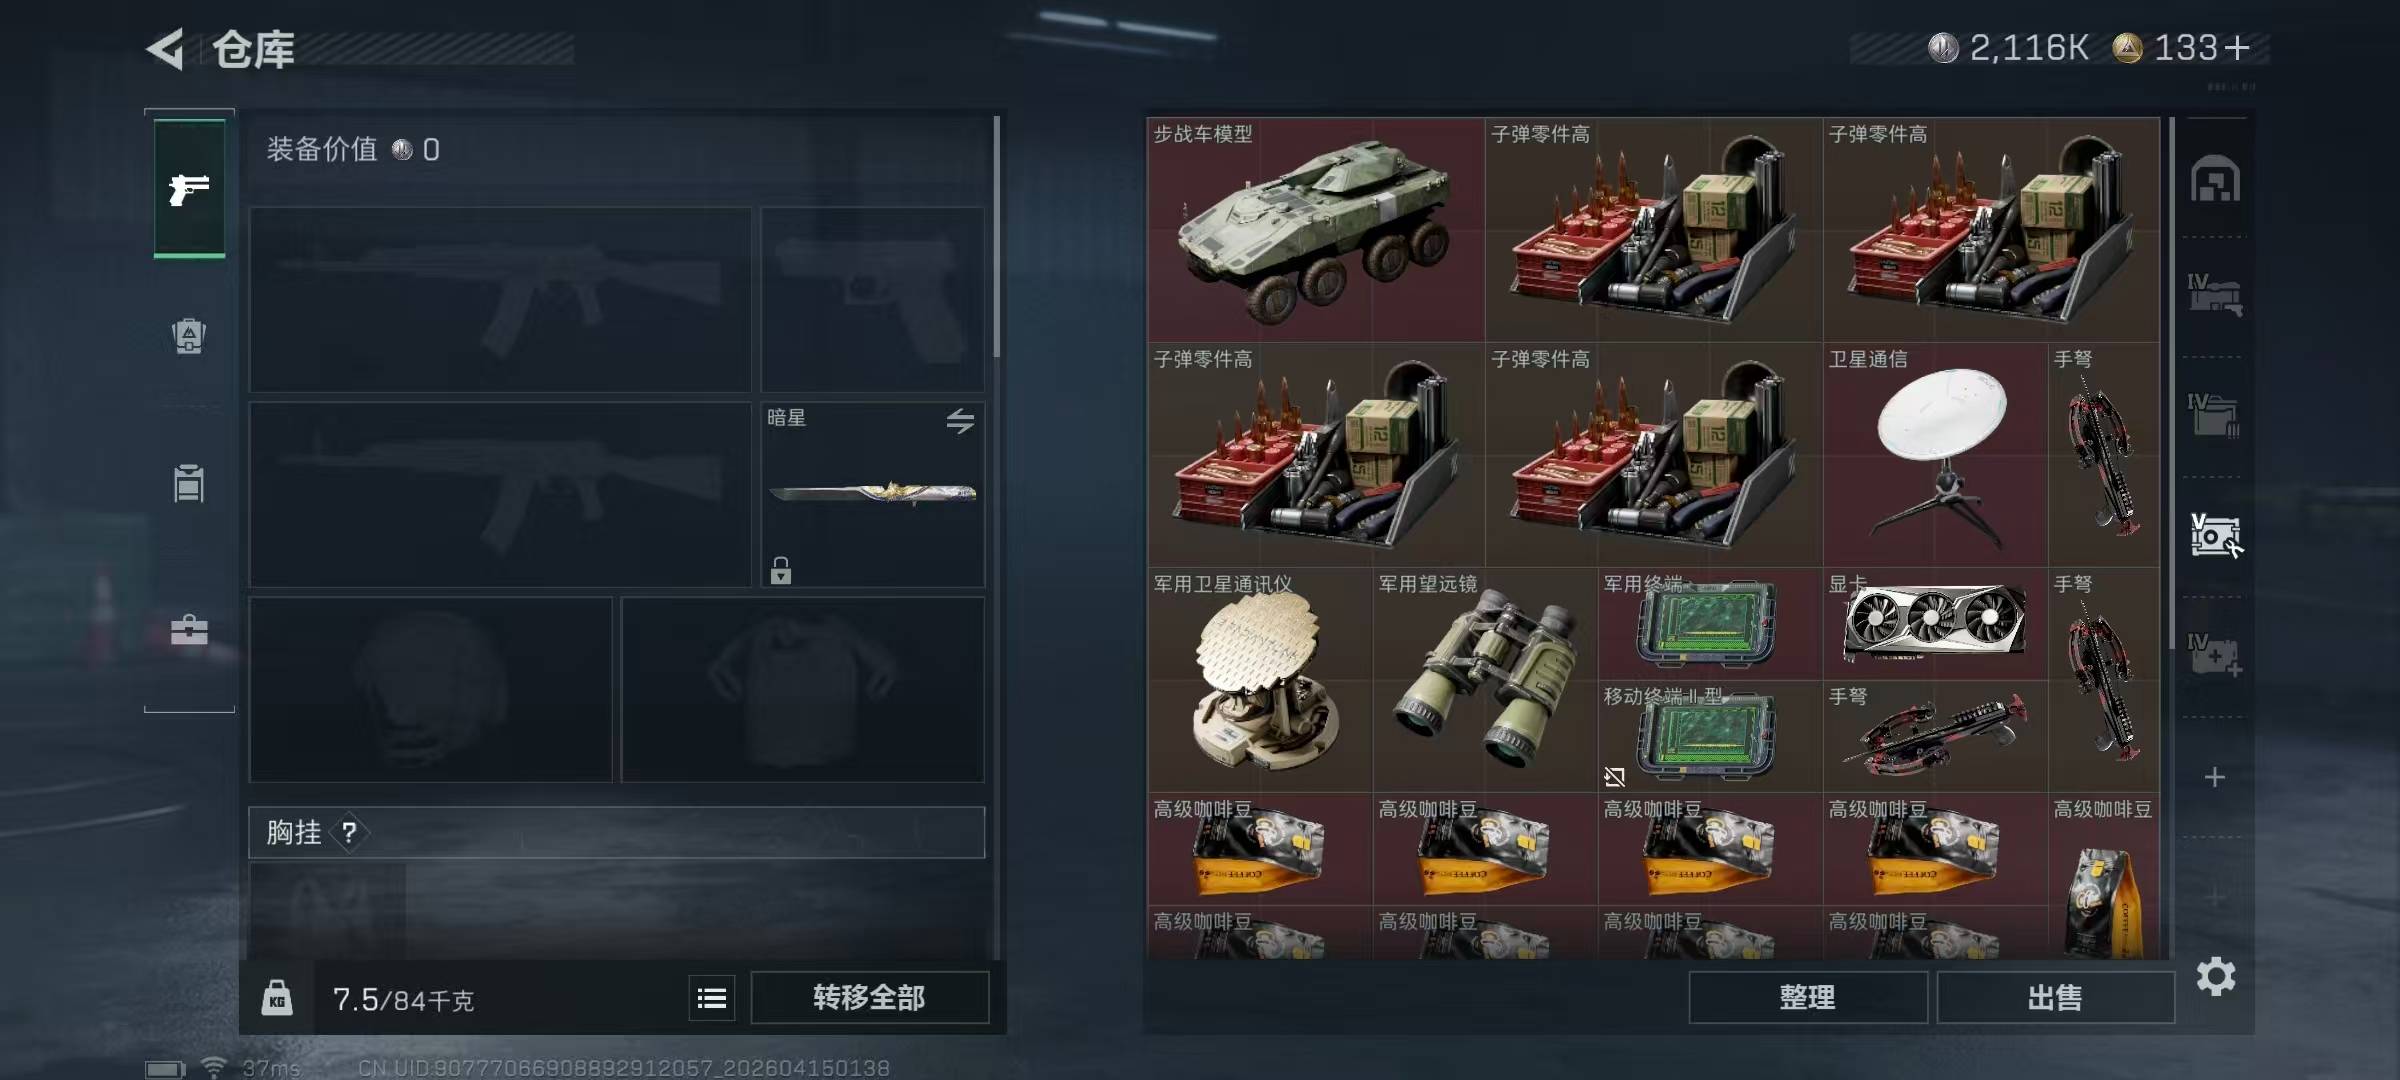Select the level V collectibles storage box icon
2400x1080 pixels.
pyautogui.click(x=2215, y=535)
